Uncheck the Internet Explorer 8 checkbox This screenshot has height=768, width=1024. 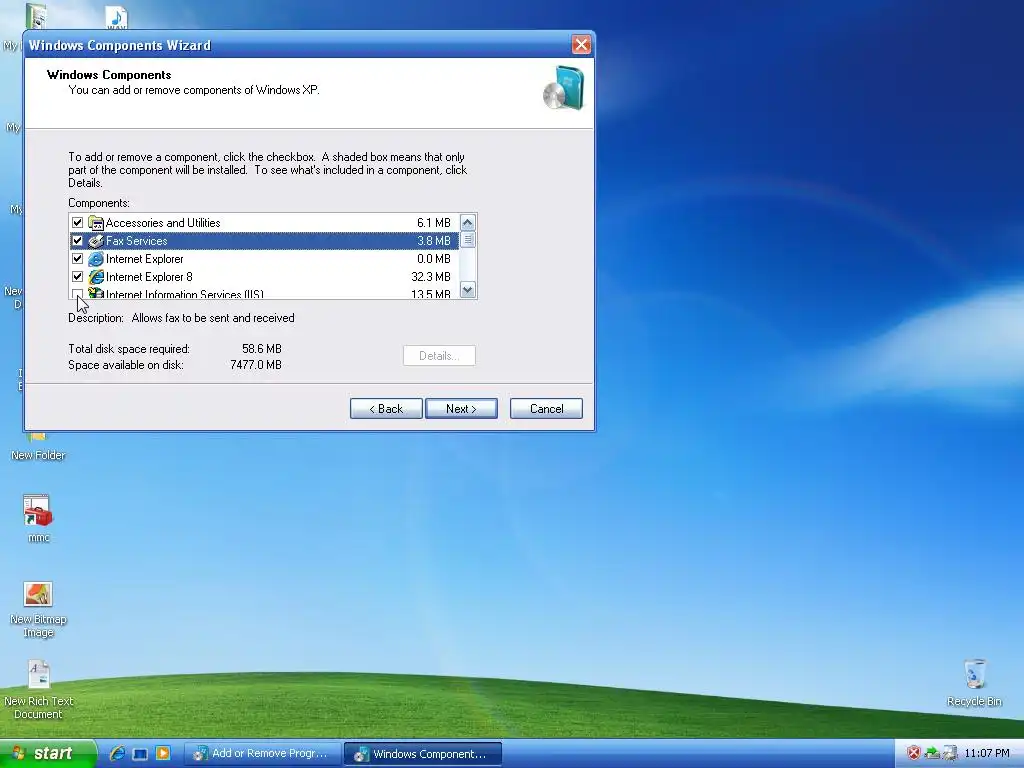77,277
